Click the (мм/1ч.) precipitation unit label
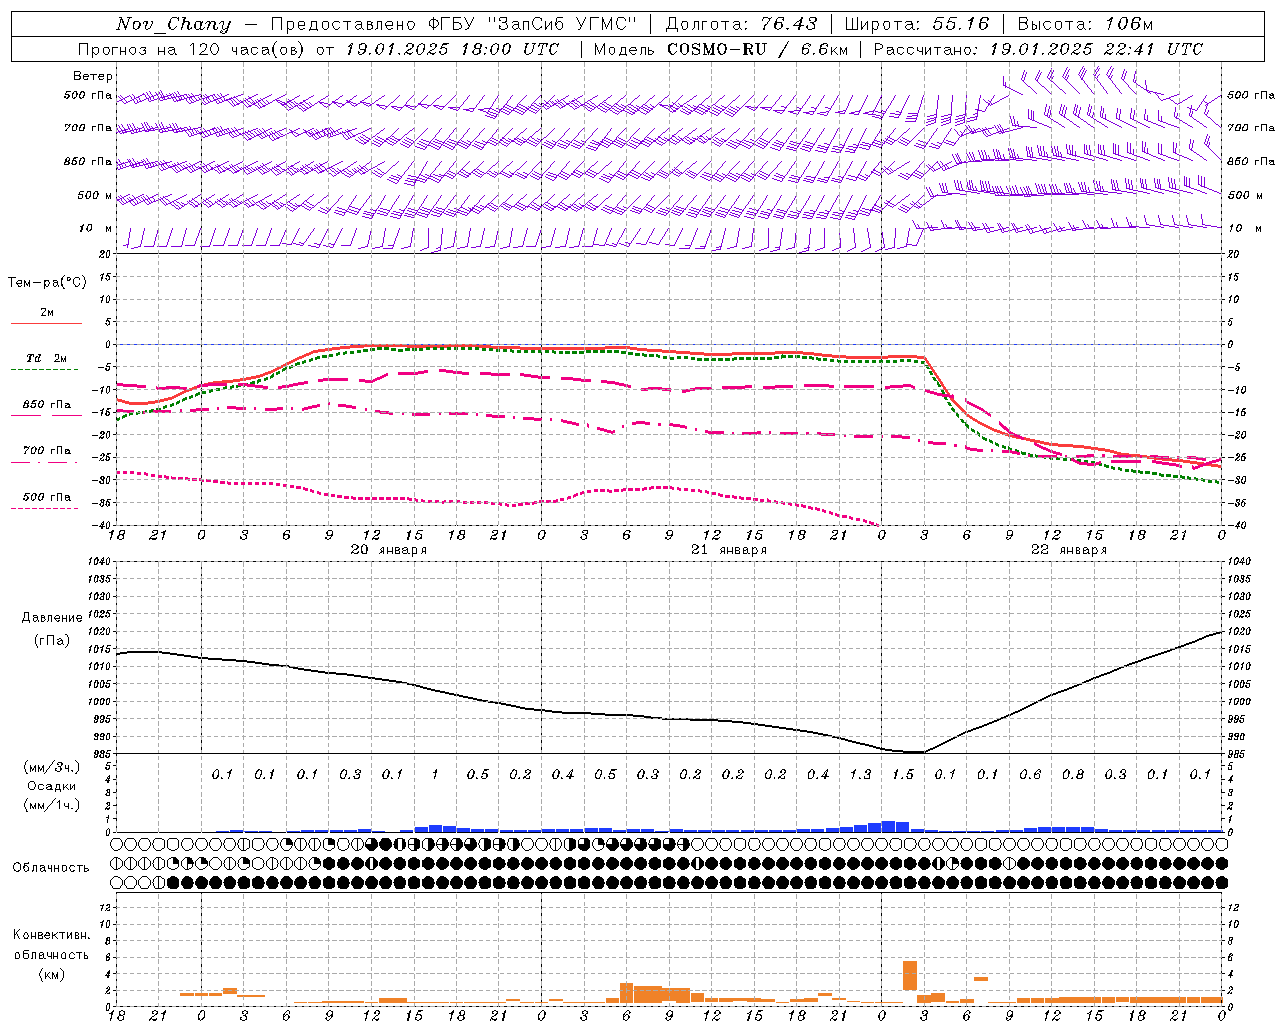This screenshot has width=1280, height=1024. (x=52, y=805)
